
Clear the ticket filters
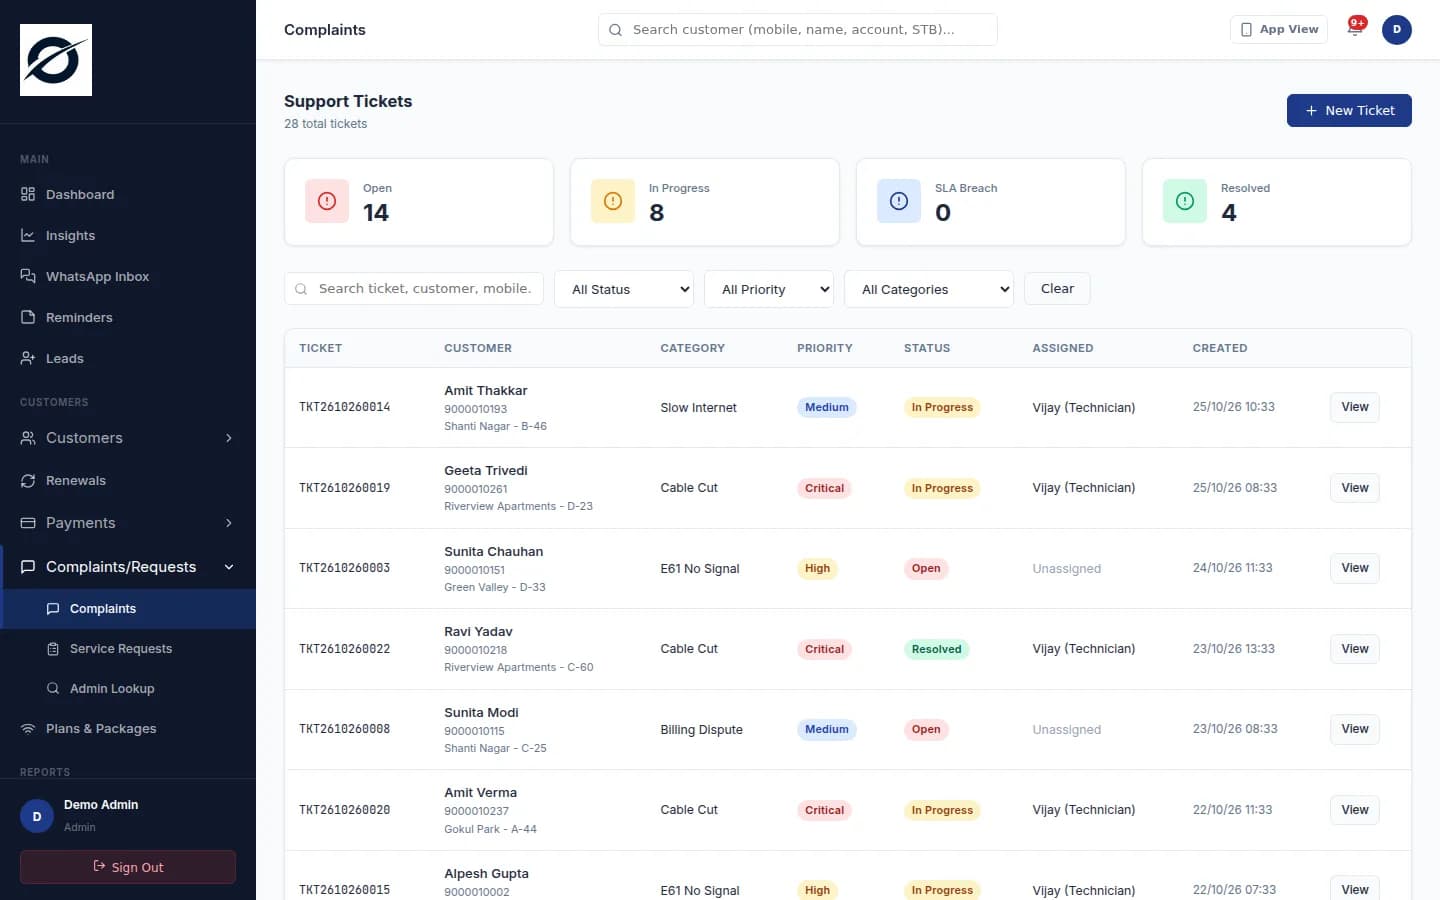[1057, 288]
